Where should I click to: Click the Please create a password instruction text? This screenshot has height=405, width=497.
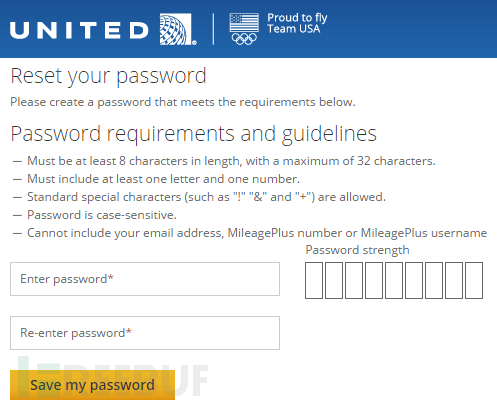click(183, 102)
